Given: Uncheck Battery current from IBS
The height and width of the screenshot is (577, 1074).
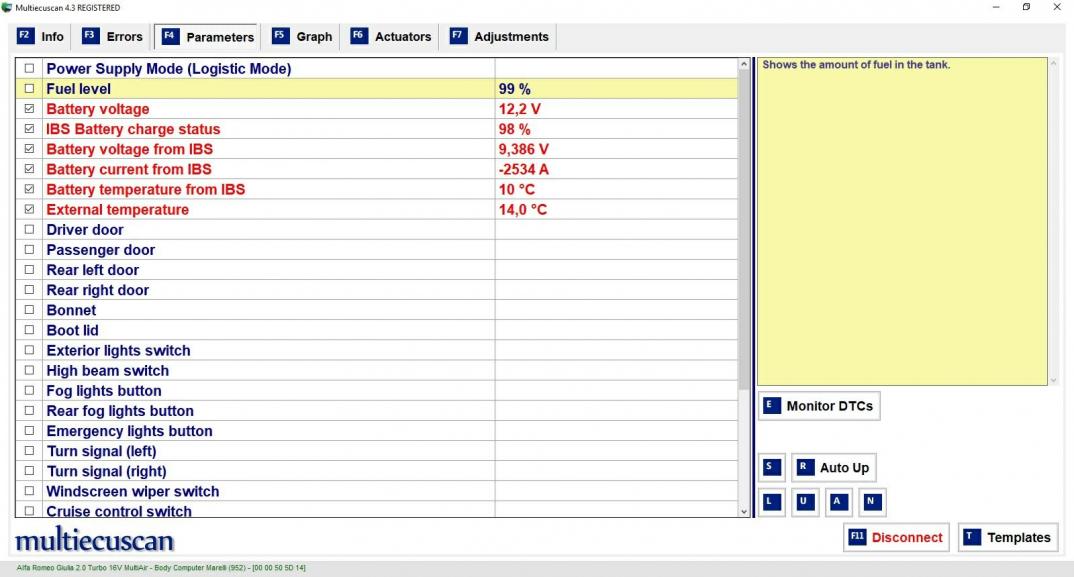Looking at the screenshot, I should [x=29, y=169].
